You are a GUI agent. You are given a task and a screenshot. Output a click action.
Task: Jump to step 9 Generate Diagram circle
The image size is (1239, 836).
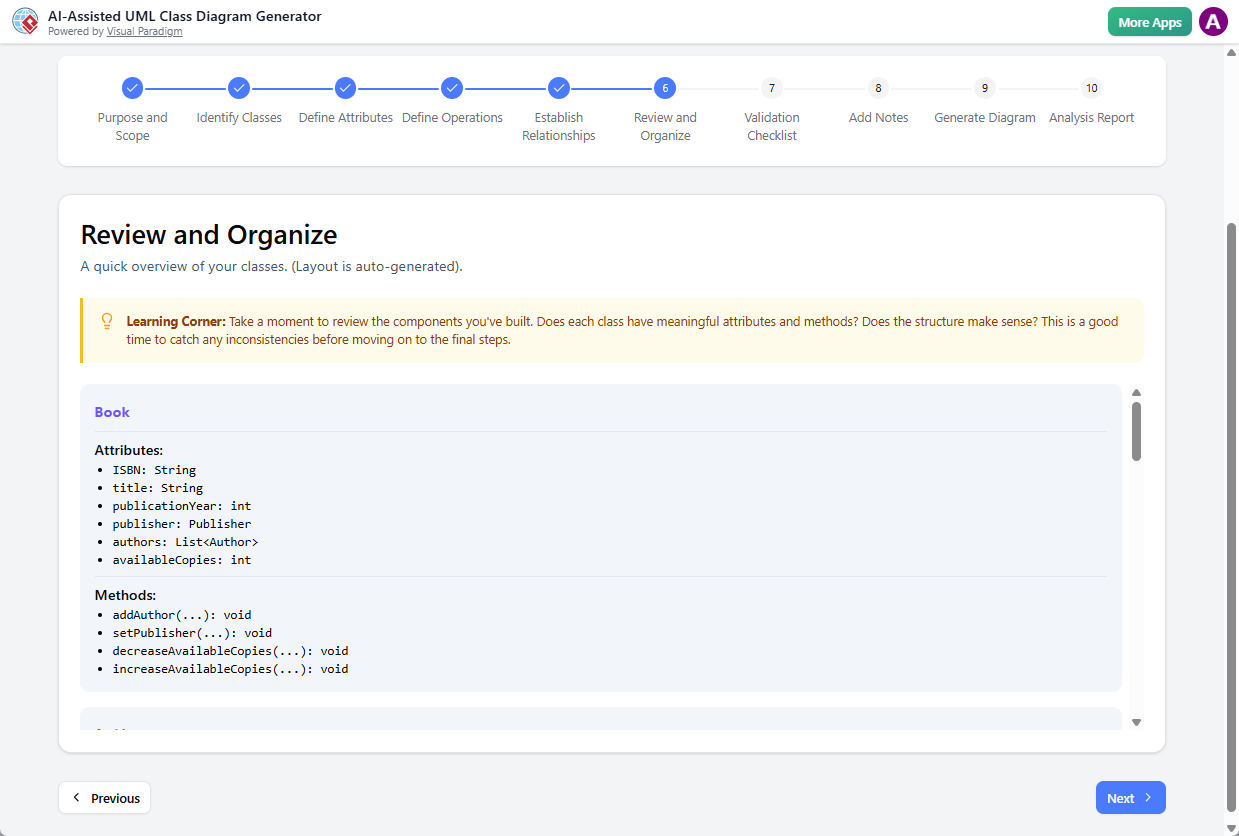coord(985,88)
